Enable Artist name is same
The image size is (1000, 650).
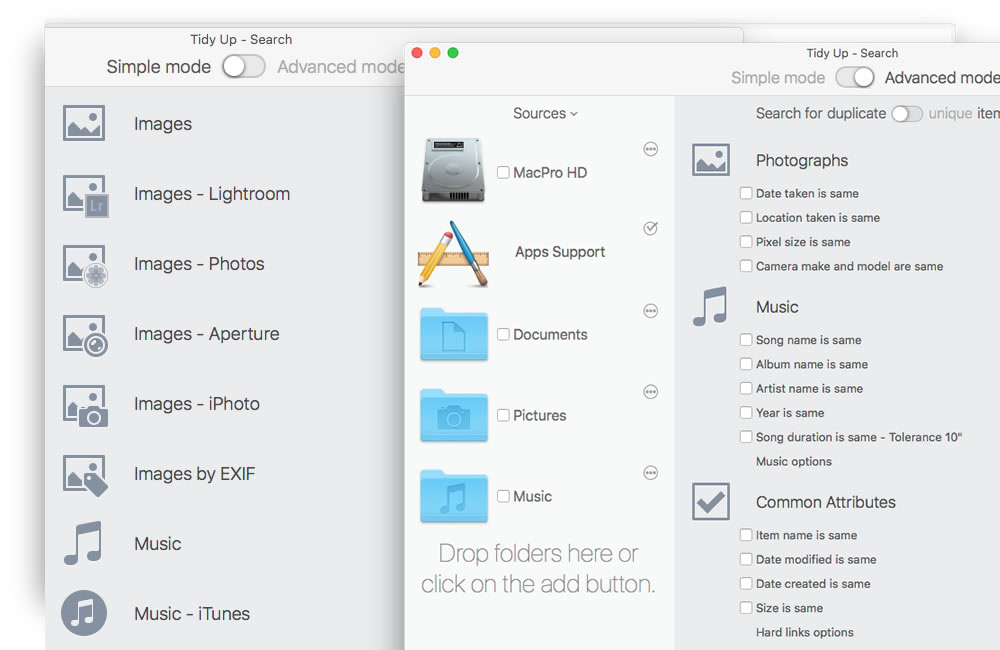pos(746,388)
